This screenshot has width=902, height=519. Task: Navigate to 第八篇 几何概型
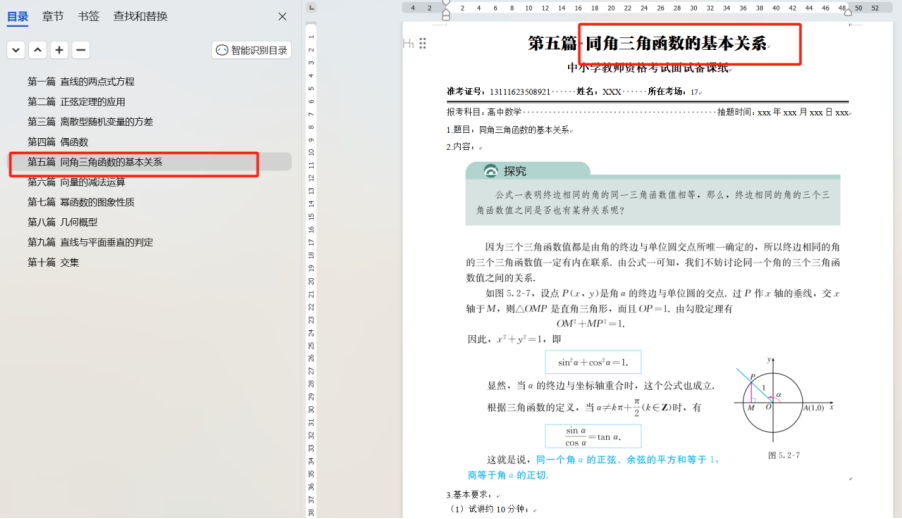62,222
